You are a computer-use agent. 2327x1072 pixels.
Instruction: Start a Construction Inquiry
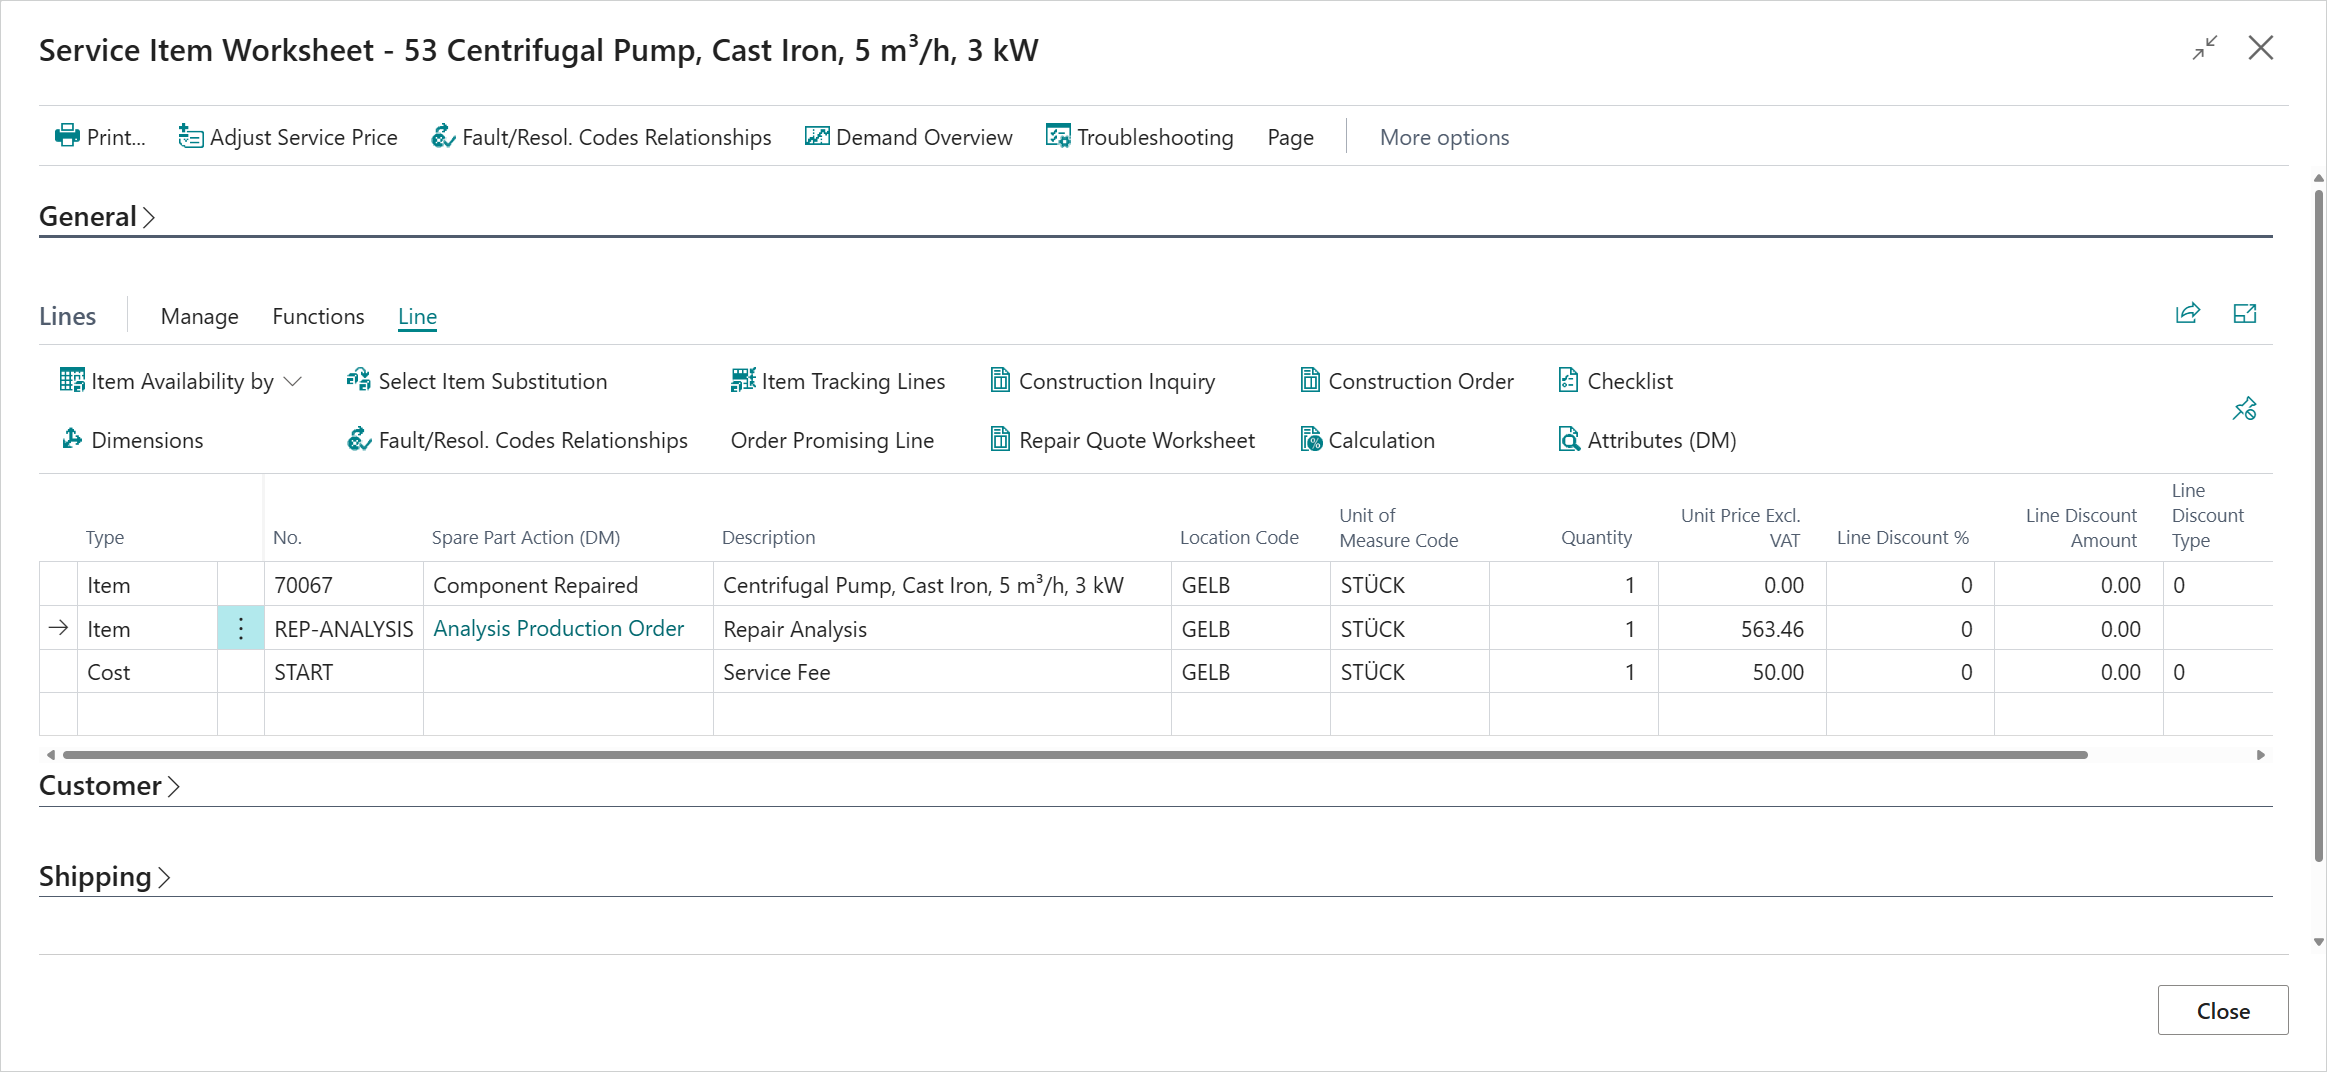tap(1100, 381)
